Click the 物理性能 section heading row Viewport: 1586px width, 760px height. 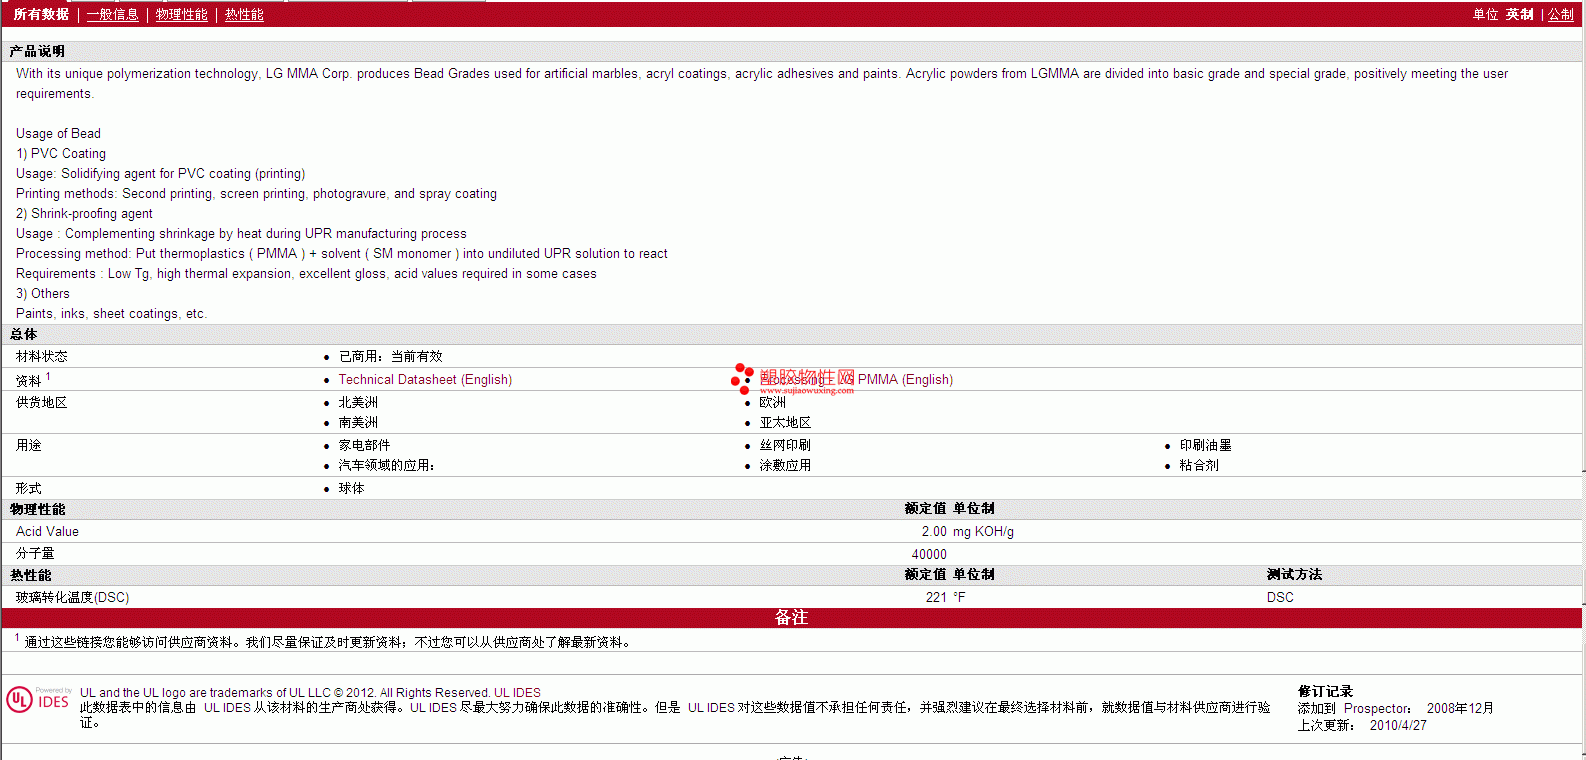[791, 509]
